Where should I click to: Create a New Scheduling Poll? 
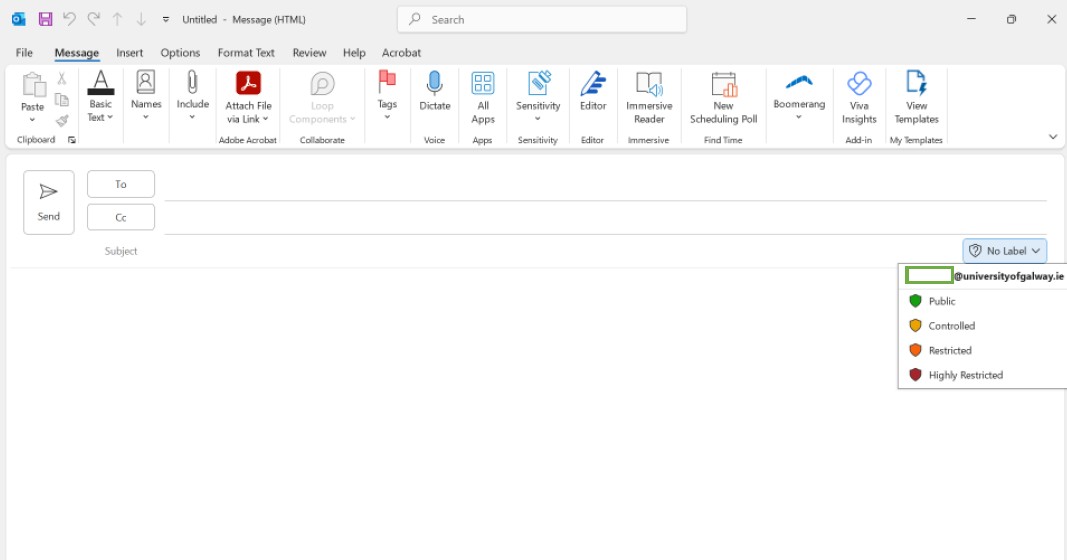click(723, 98)
